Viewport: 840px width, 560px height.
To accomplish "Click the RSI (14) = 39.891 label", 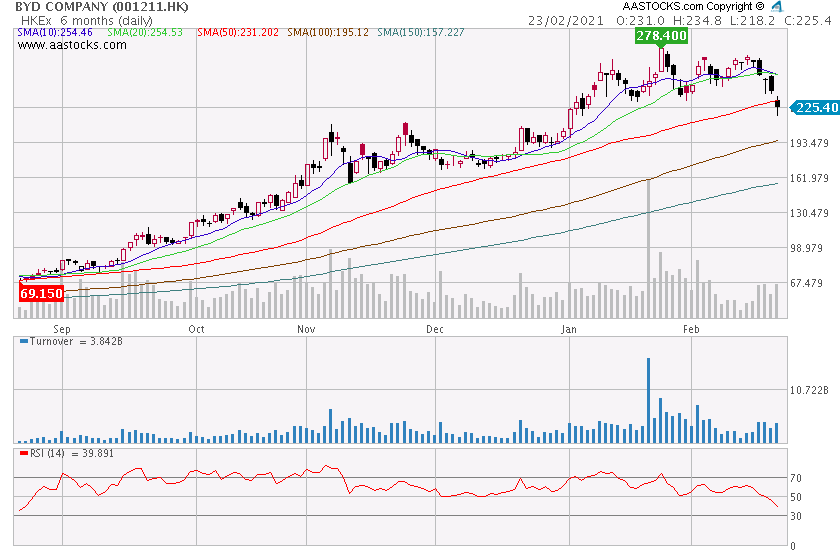I will pos(72,453).
